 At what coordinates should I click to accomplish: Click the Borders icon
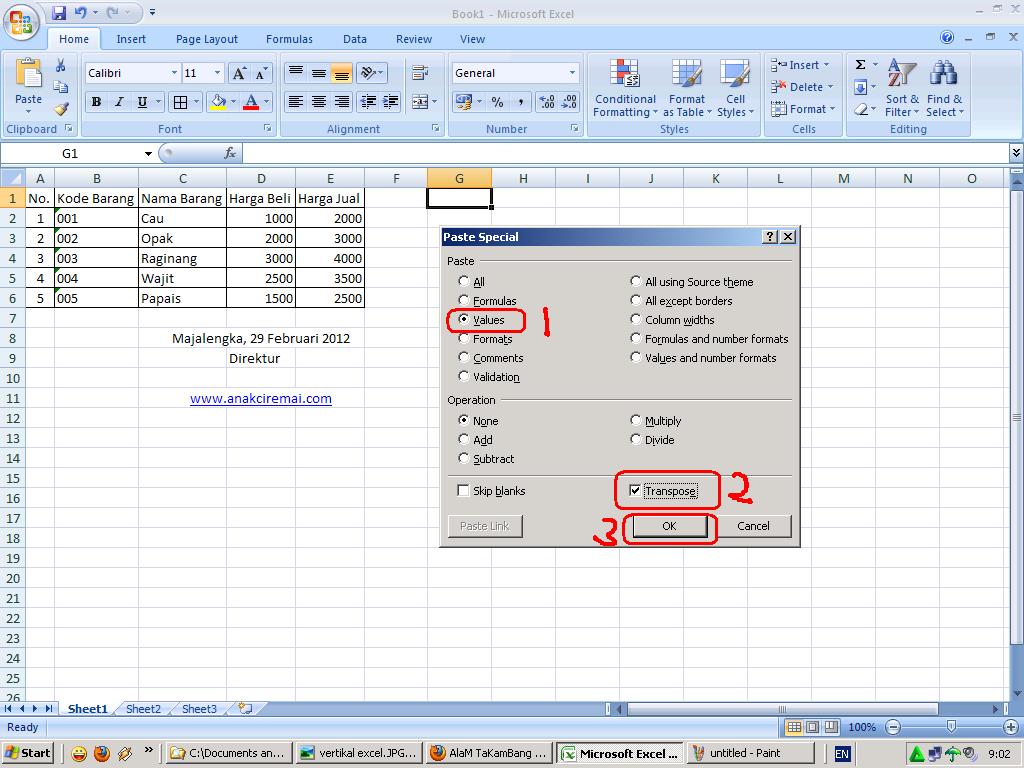coord(180,102)
